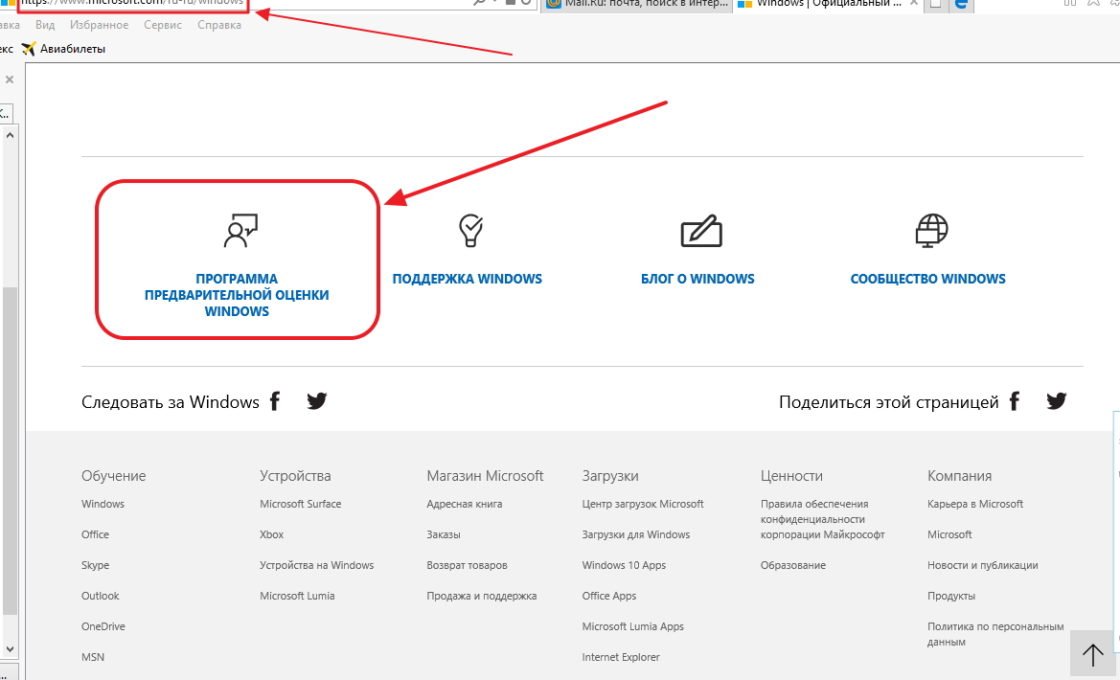Click the globe icon above Сообщество Windows
Viewport: 1120px width, 680px height.
click(x=930, y=231)
